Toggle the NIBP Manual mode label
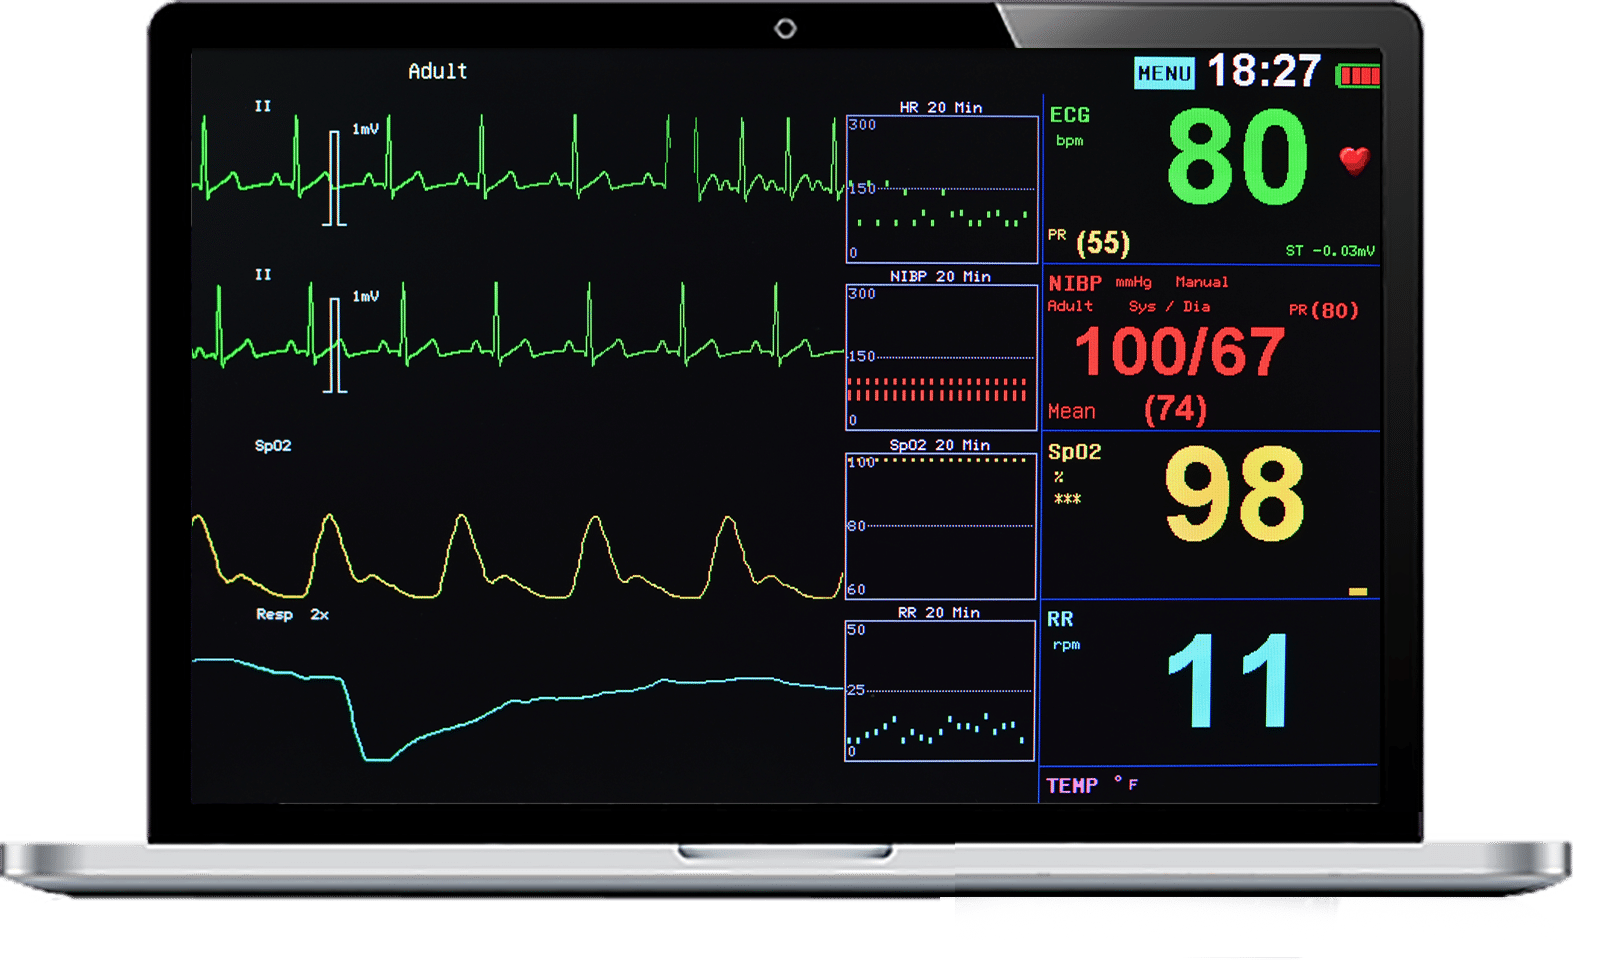 point(1201,282)
